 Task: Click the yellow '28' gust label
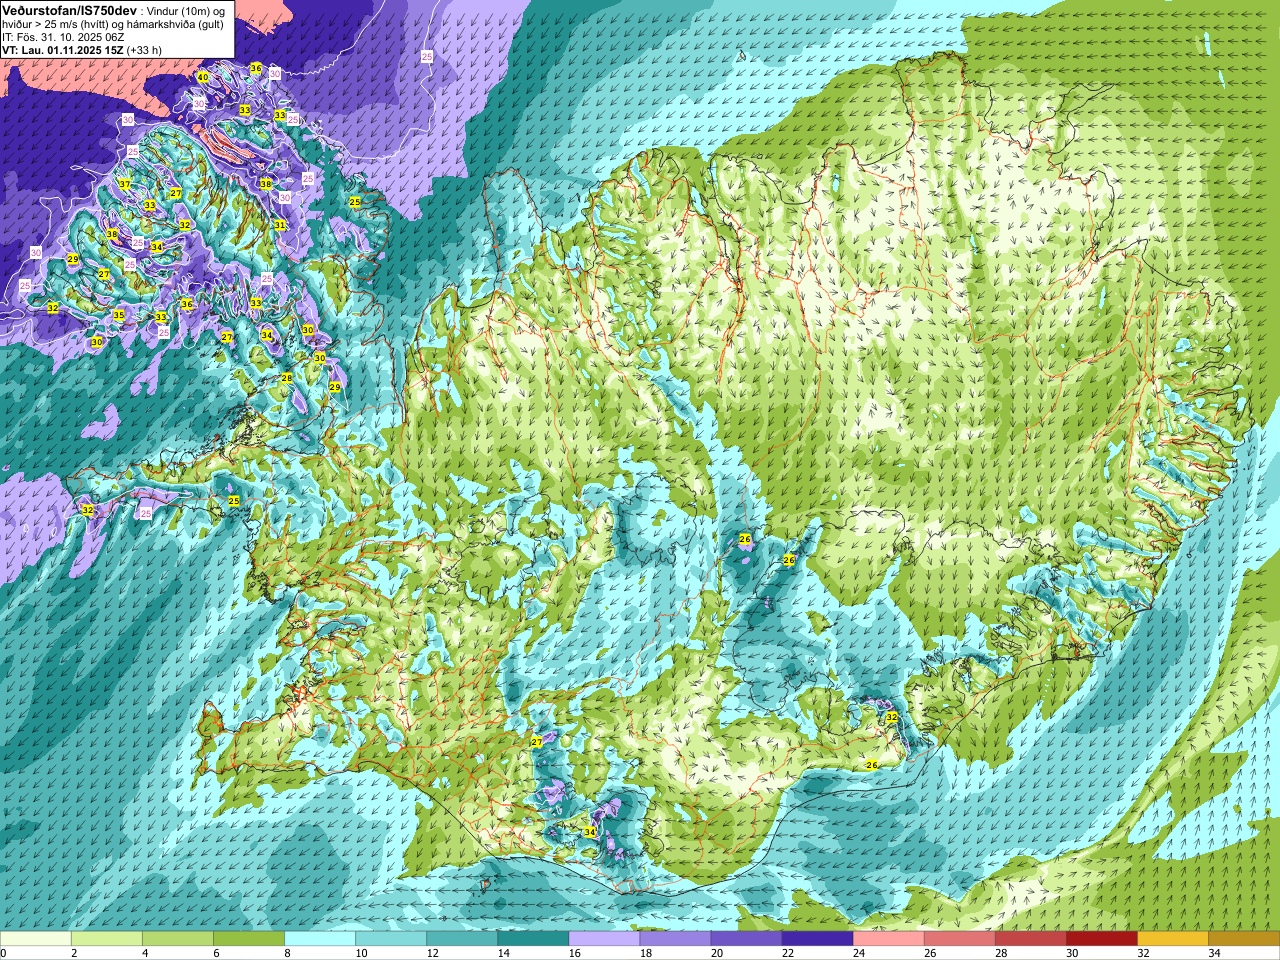point(287,378)
